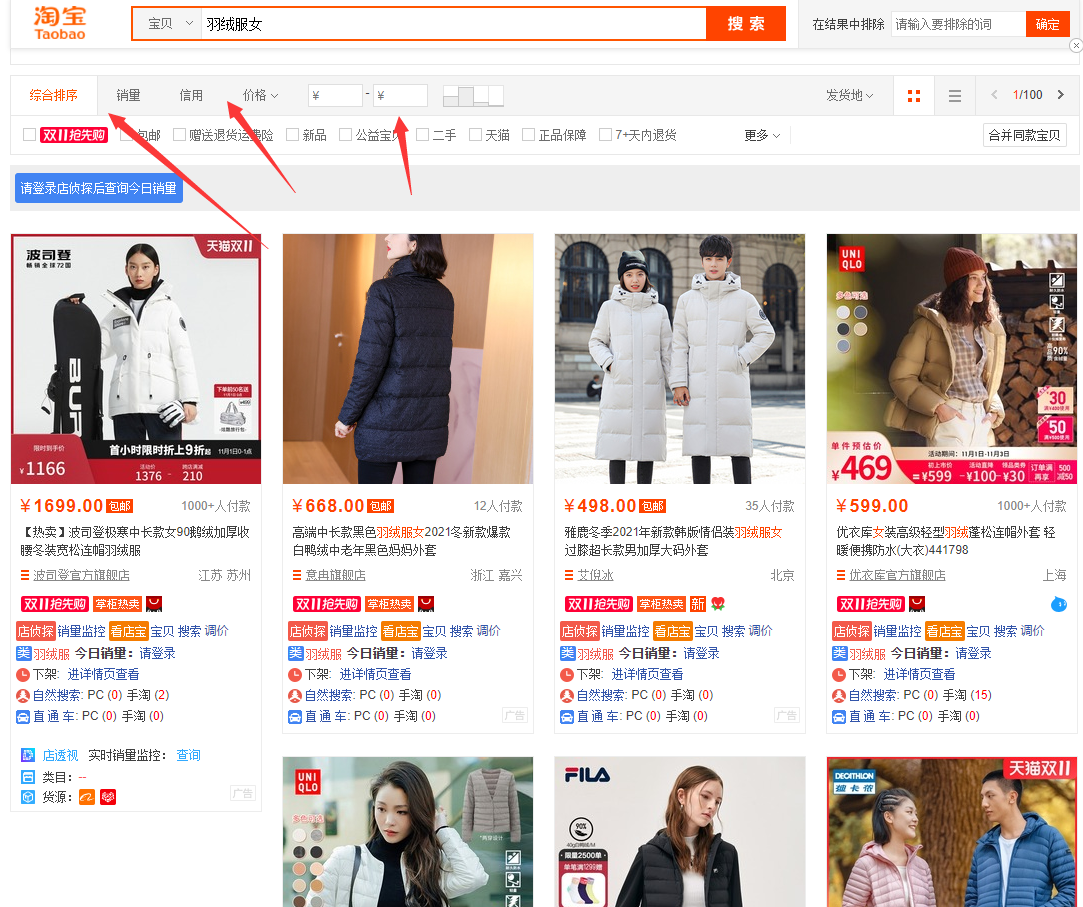The image size is (1083, 907).
Task: Select the 综合排序 sort tab
Action: click(54, 95)
